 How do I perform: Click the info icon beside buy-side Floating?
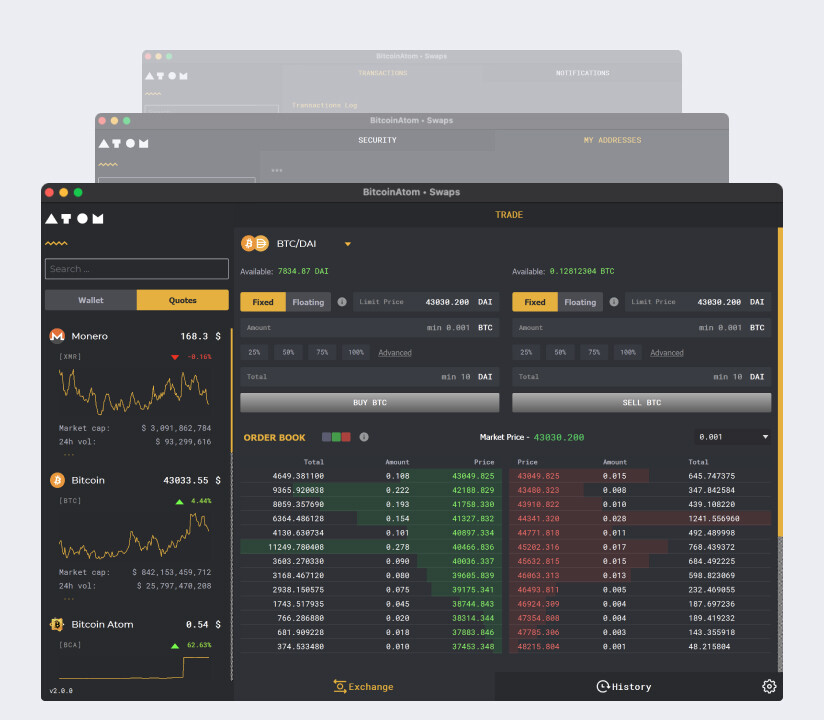pyautogui.click(x=342, y=302)
